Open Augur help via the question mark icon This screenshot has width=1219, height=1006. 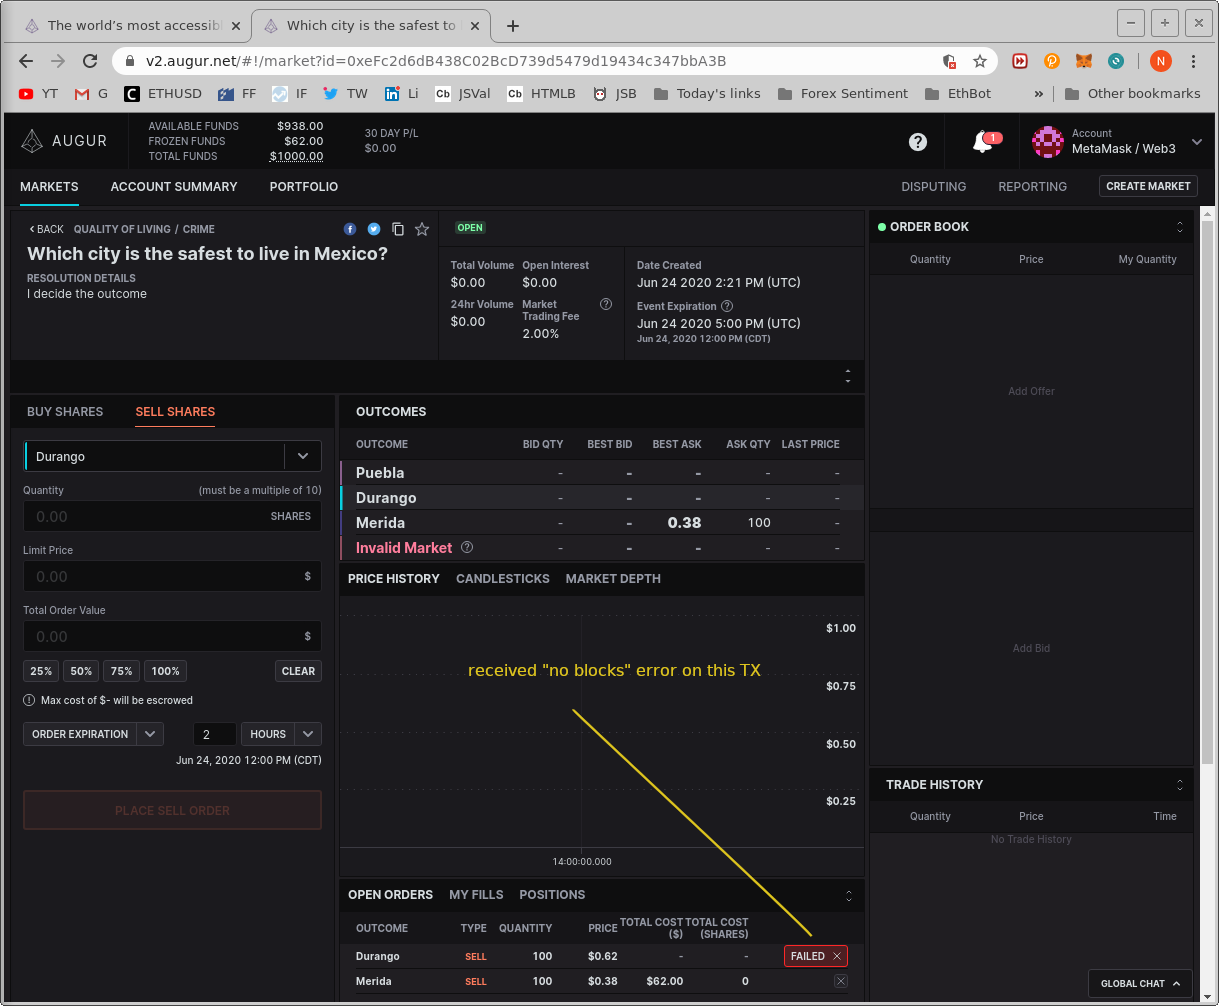pos(917,141)
